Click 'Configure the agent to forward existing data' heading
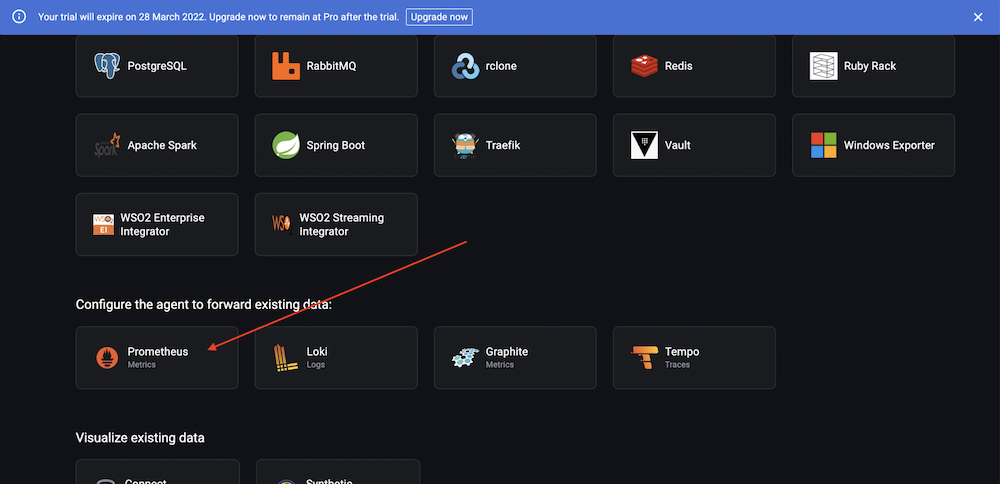This screenshot has width=1000, height=484. click(204, 305)
